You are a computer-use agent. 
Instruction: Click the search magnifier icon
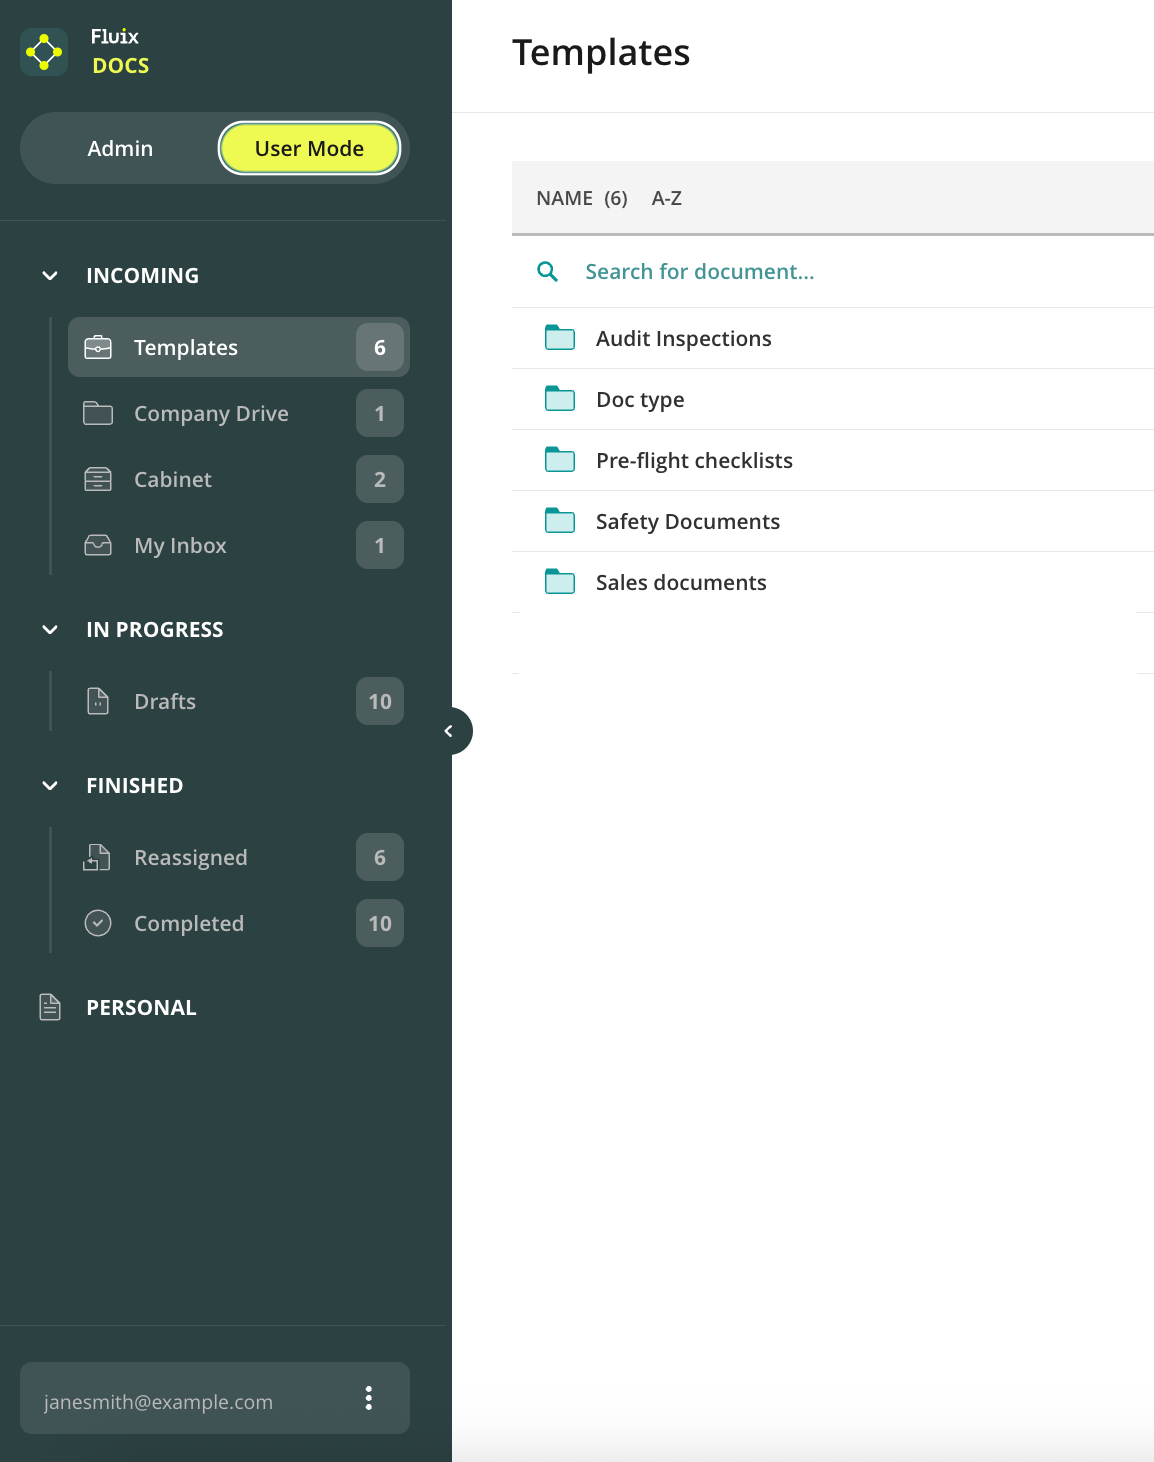pyautogui.click(x=547, y=272)
